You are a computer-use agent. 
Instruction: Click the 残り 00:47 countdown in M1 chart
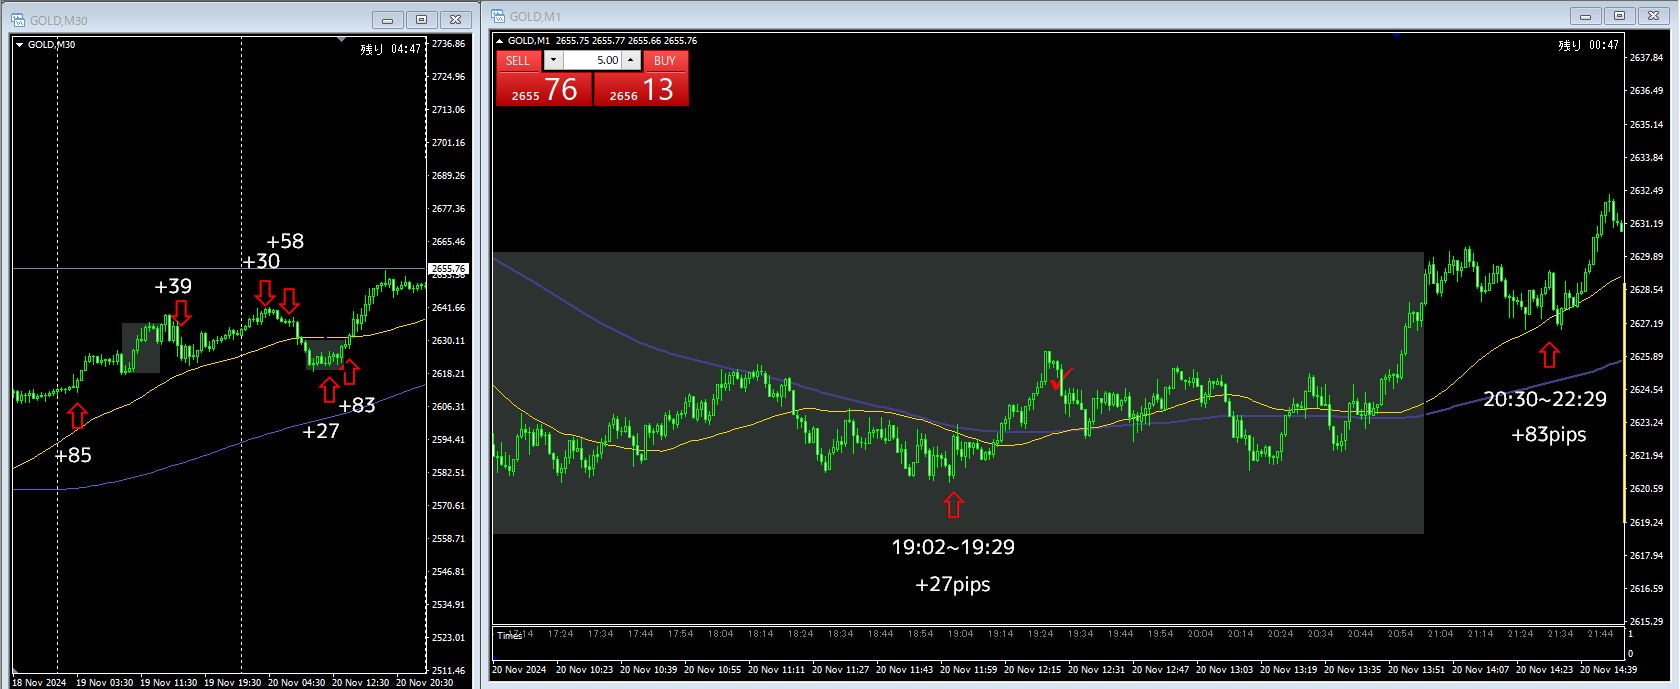pos(1589,45)
